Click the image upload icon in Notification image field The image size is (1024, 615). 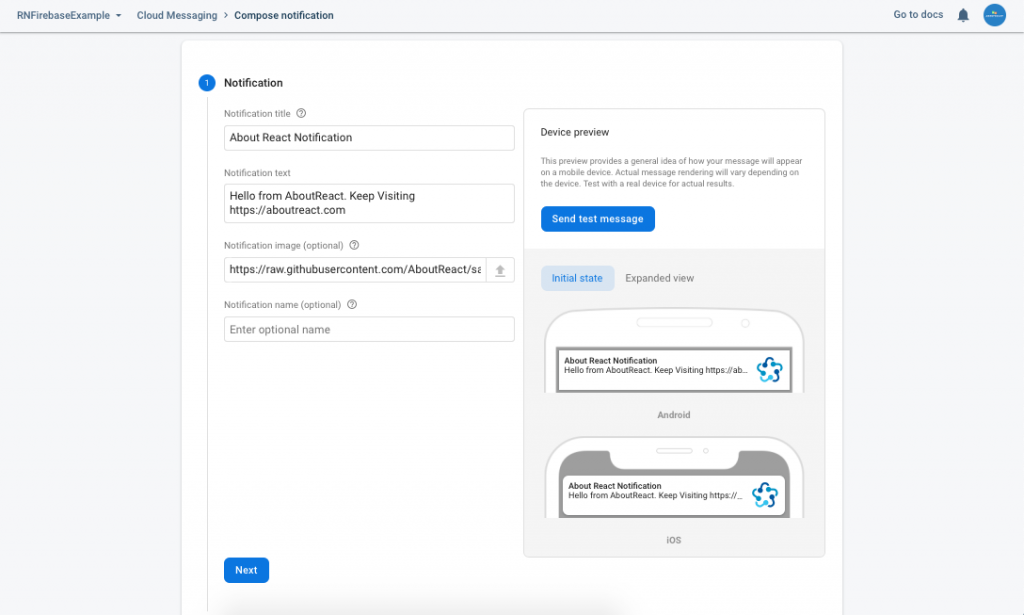click(501, 269)
